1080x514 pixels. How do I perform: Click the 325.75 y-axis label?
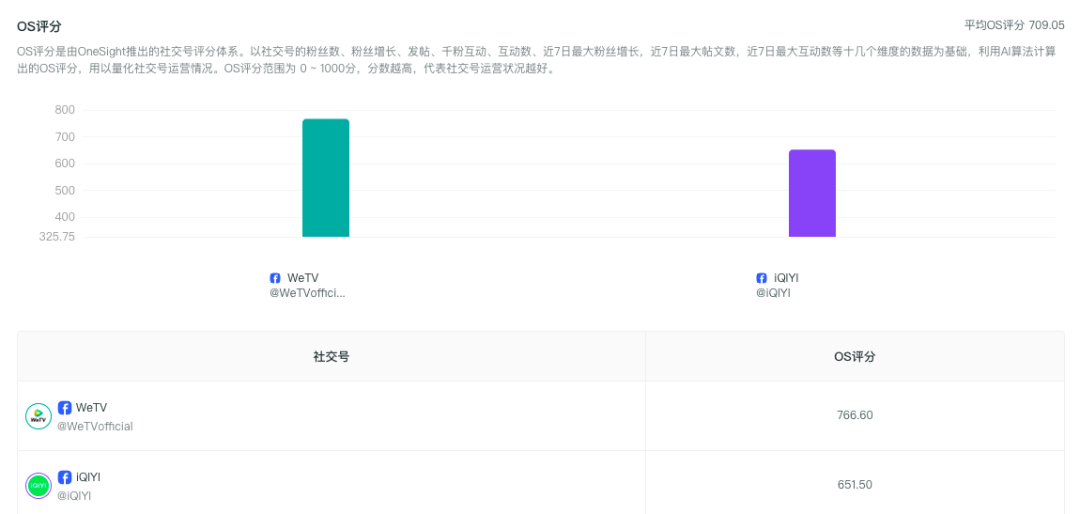click(56, 236)
